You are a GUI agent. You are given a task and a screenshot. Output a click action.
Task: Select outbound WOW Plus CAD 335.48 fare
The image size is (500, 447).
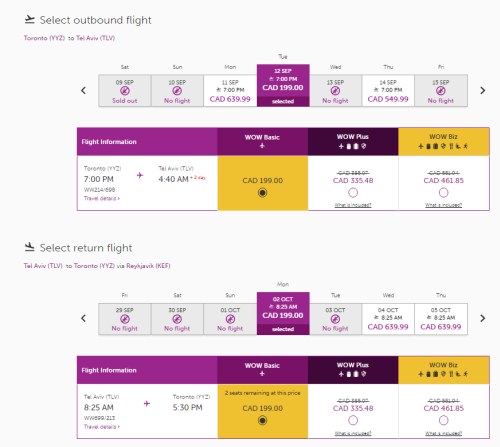click(x=353, y=193)
